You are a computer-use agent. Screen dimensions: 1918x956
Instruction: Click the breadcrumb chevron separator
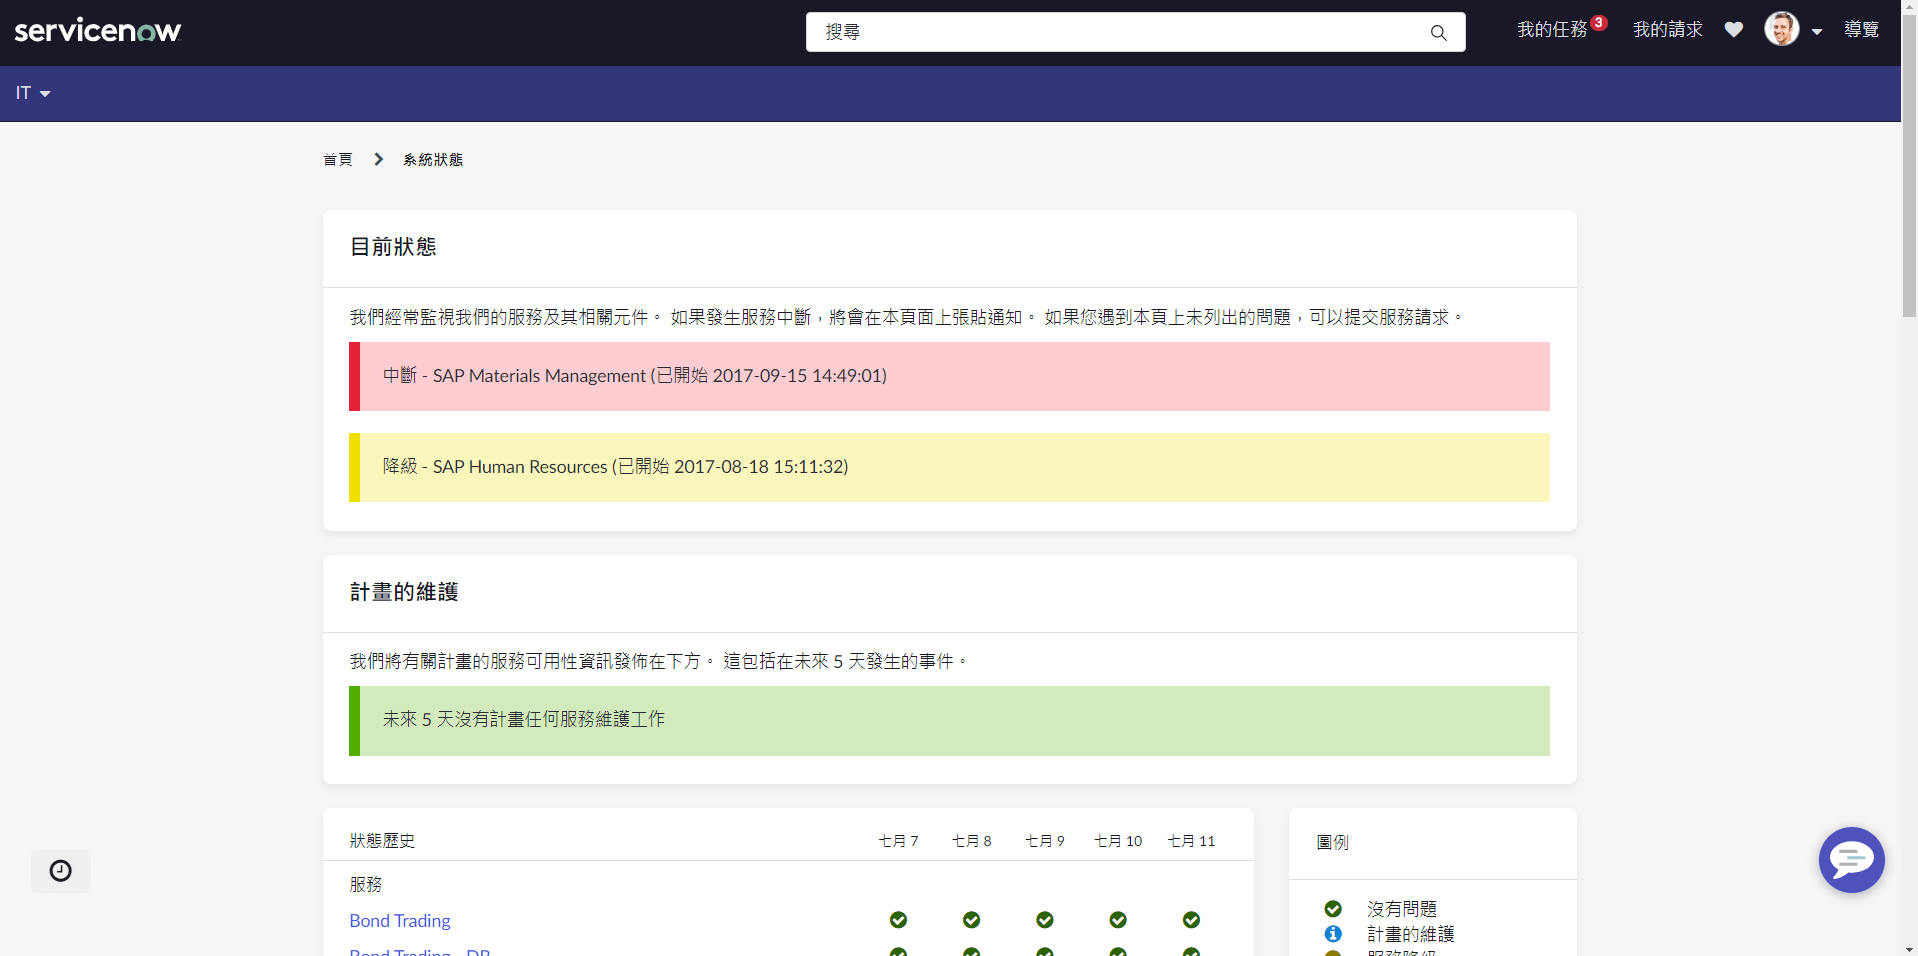(378, 160)
